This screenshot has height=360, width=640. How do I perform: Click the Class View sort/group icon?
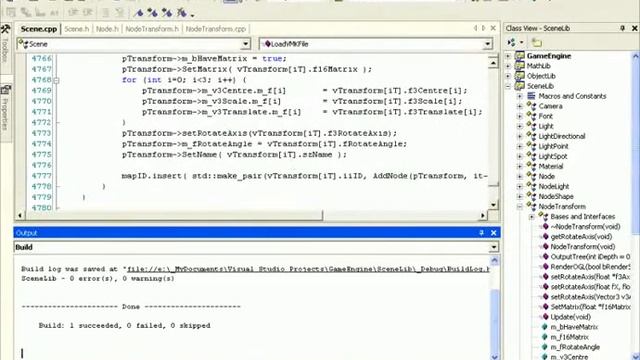[512, 42]
